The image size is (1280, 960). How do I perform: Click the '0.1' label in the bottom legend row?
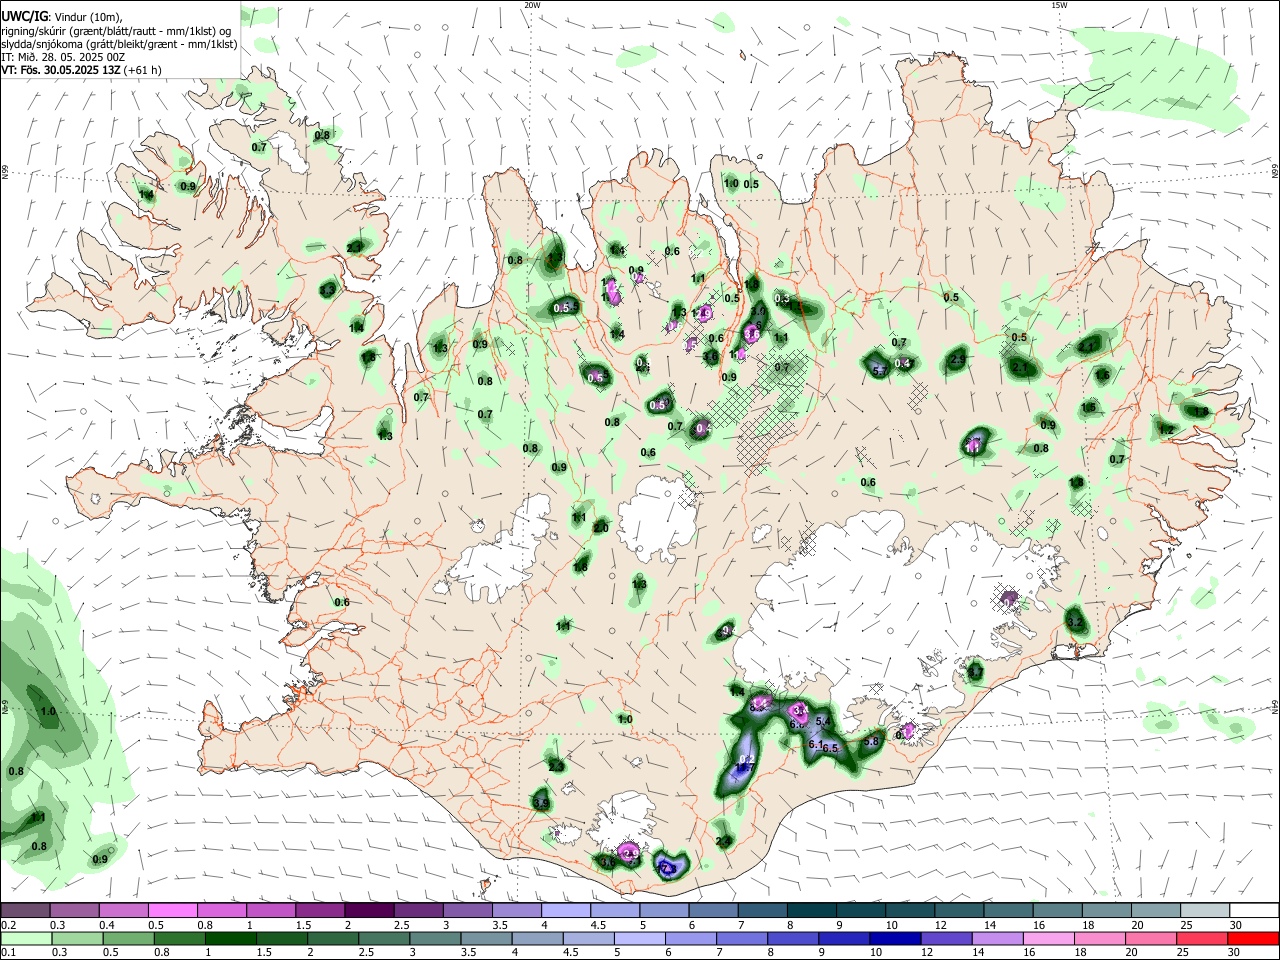tap(7, 953)
